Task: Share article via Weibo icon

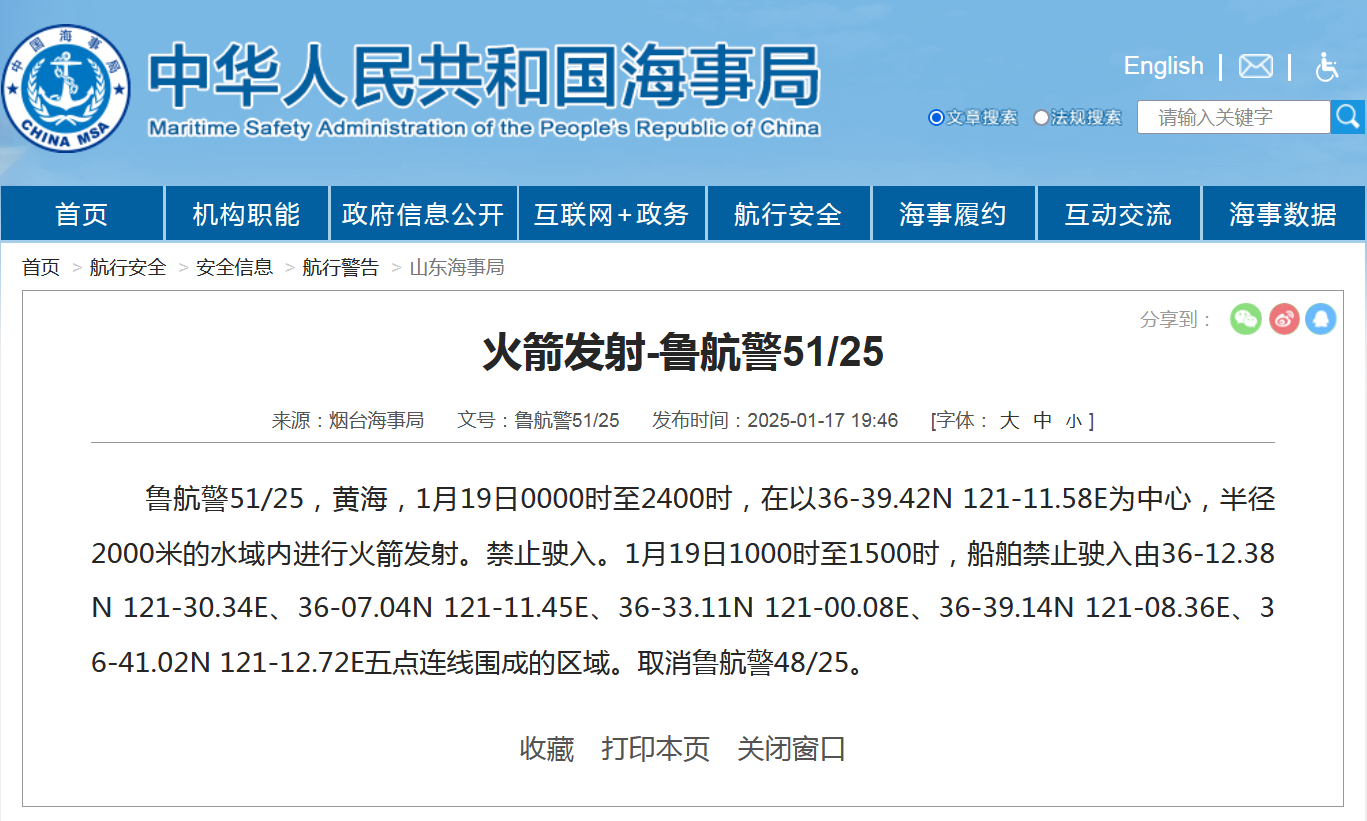Action: tap(1284, 319)
